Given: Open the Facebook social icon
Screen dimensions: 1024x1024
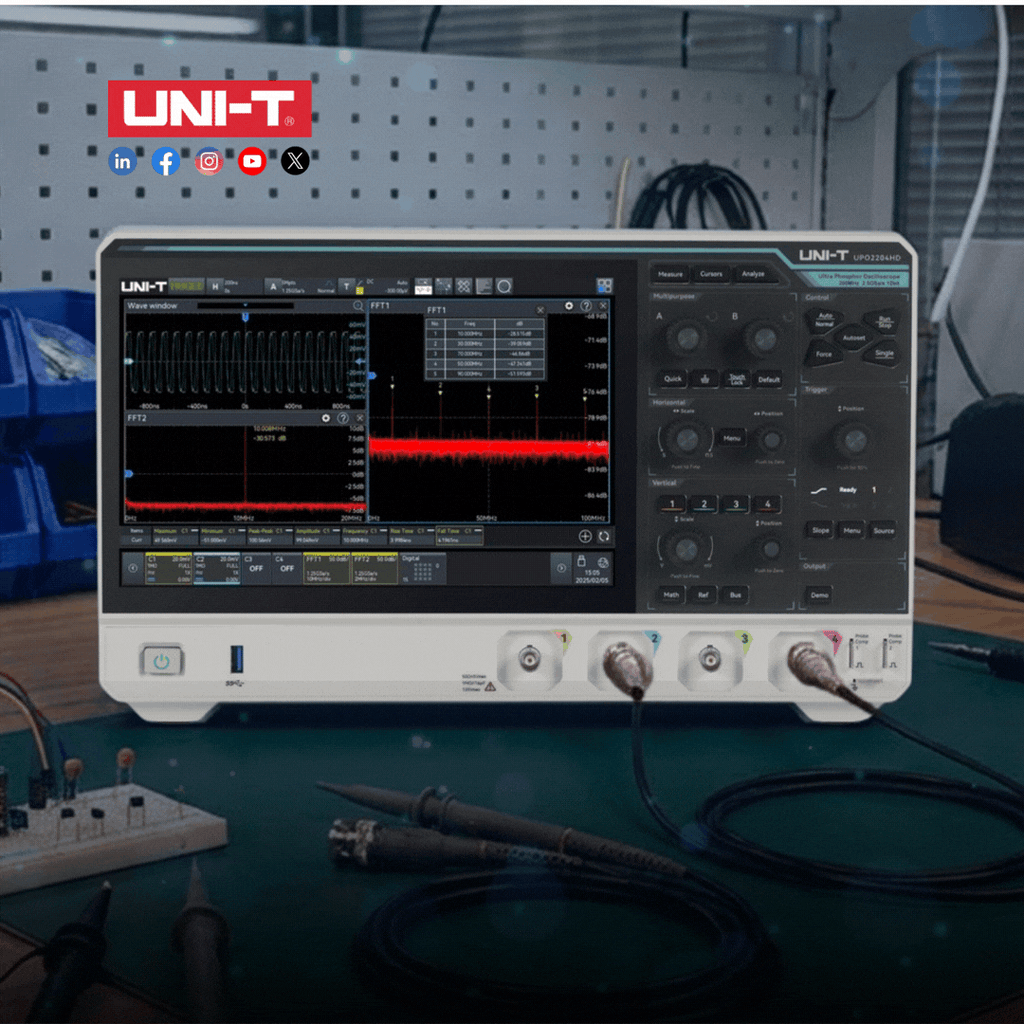Looking at the screenshot, I should 165,161.
